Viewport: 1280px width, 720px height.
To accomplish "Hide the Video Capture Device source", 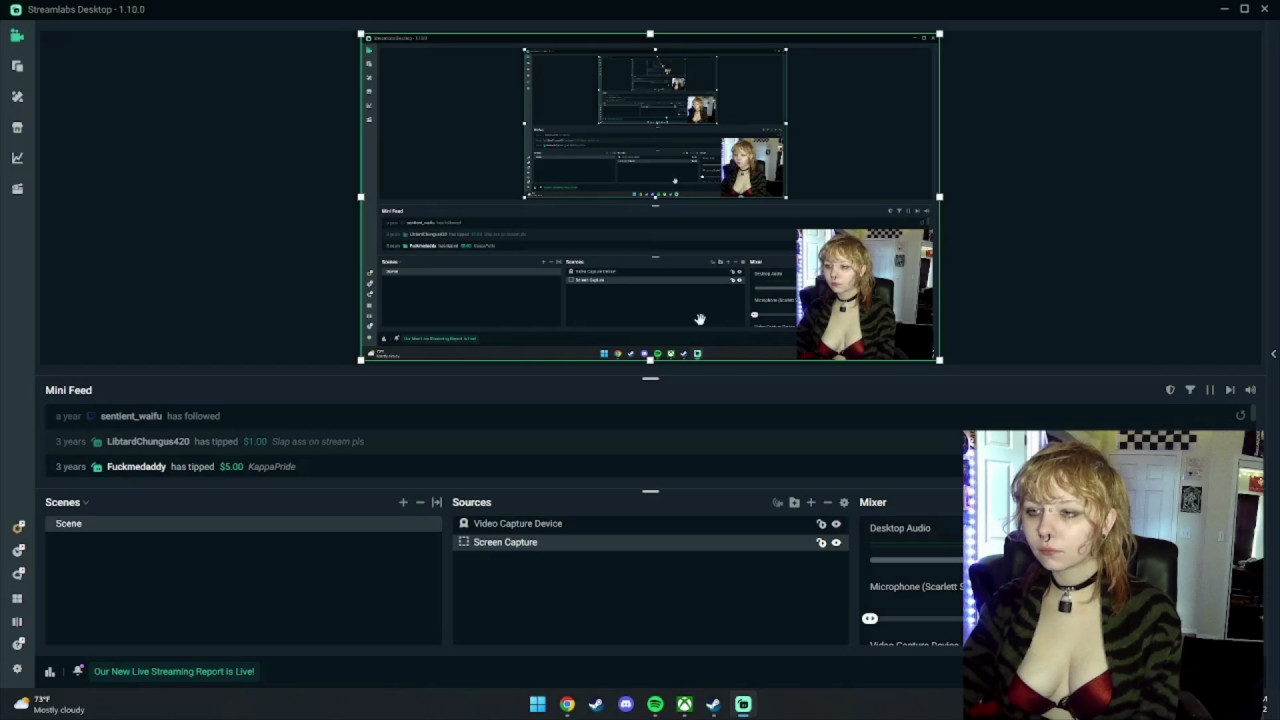I will [x=836, y=524].
